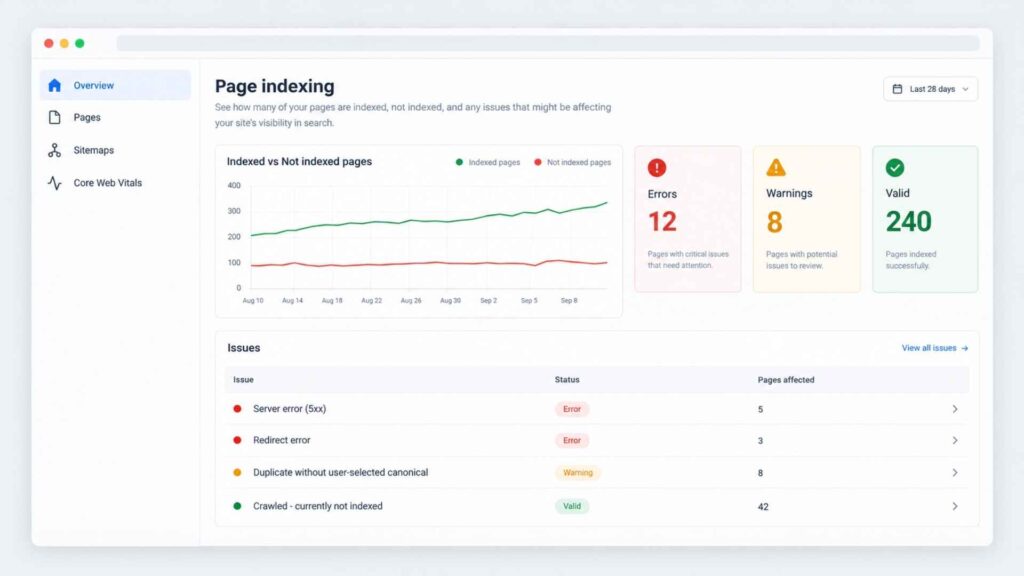
Task: Expand the Duplicate without user-selected canonical chevron
Action: pyautogui.click(x=955, y=472)
